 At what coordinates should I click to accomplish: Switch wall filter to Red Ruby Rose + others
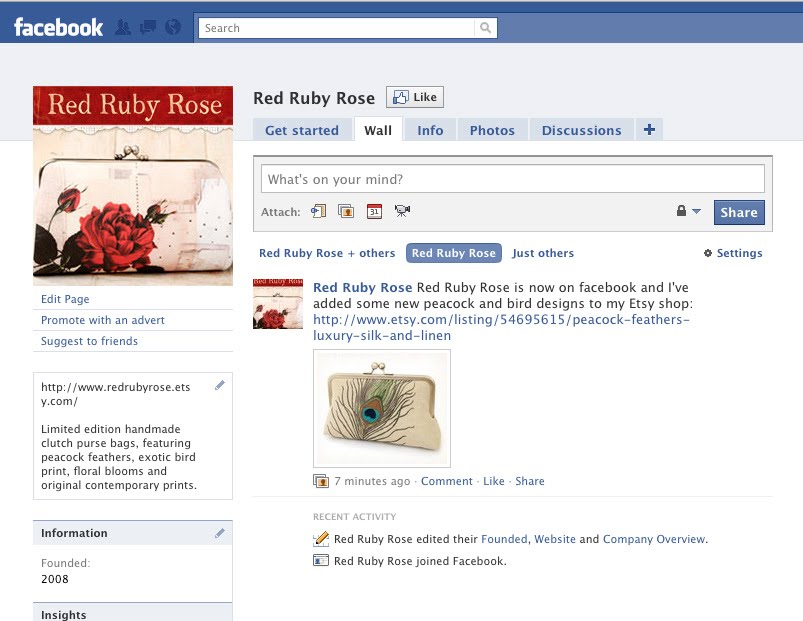(327, 253)
